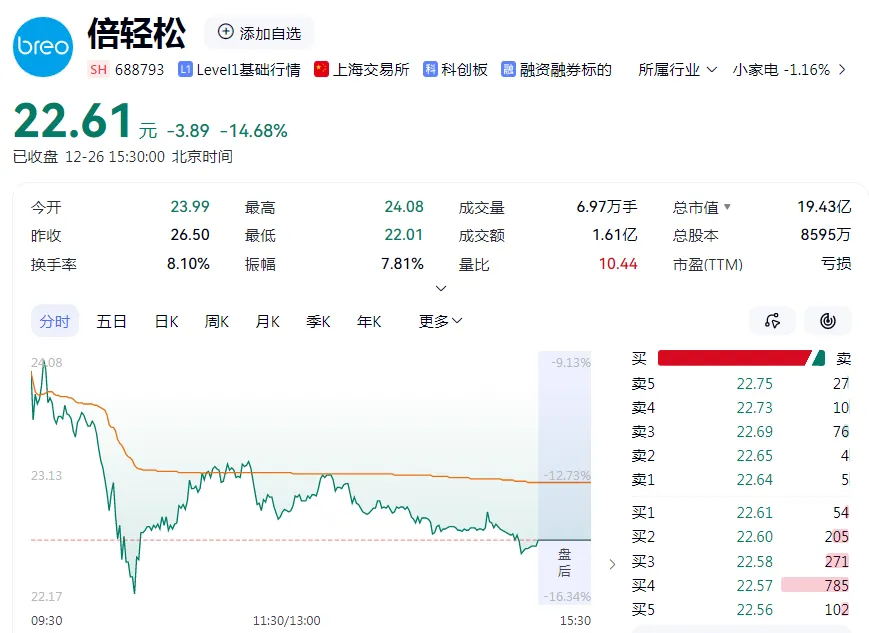Click the breo company logo
Viewport: 869px width, 633px height.
(x=43, y=47)
